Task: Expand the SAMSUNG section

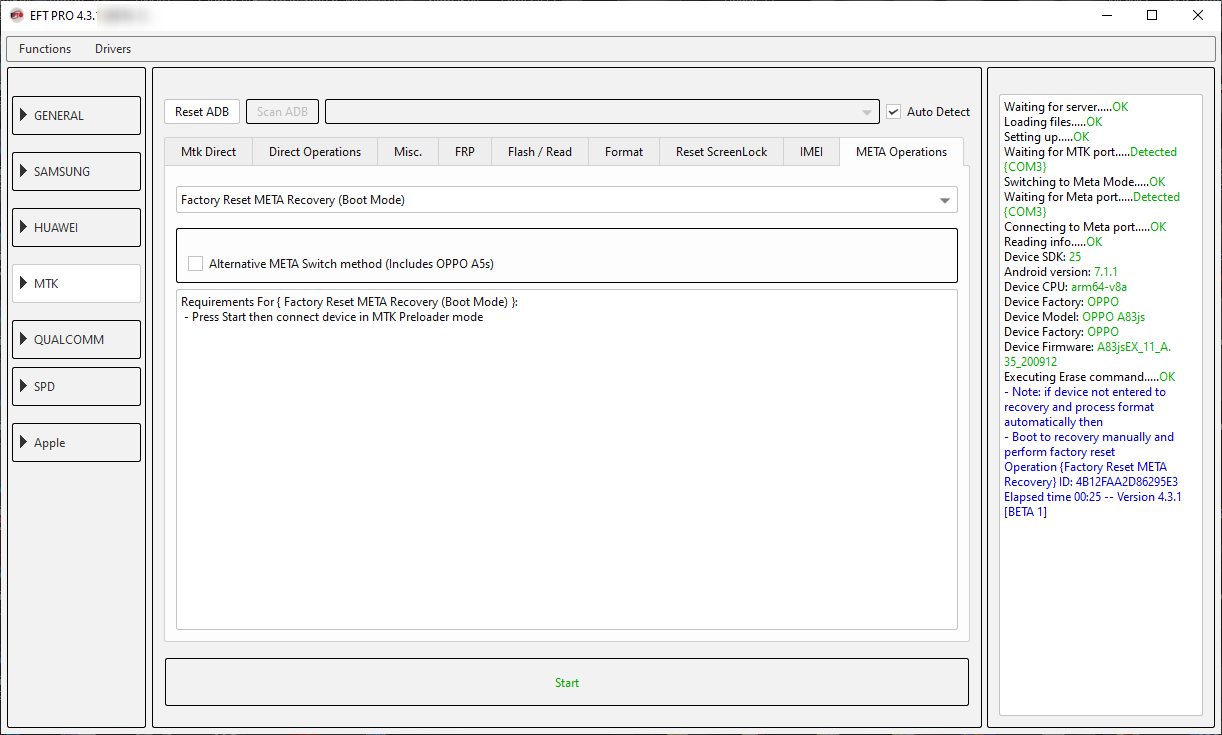Action: click(x=76, y=171)
